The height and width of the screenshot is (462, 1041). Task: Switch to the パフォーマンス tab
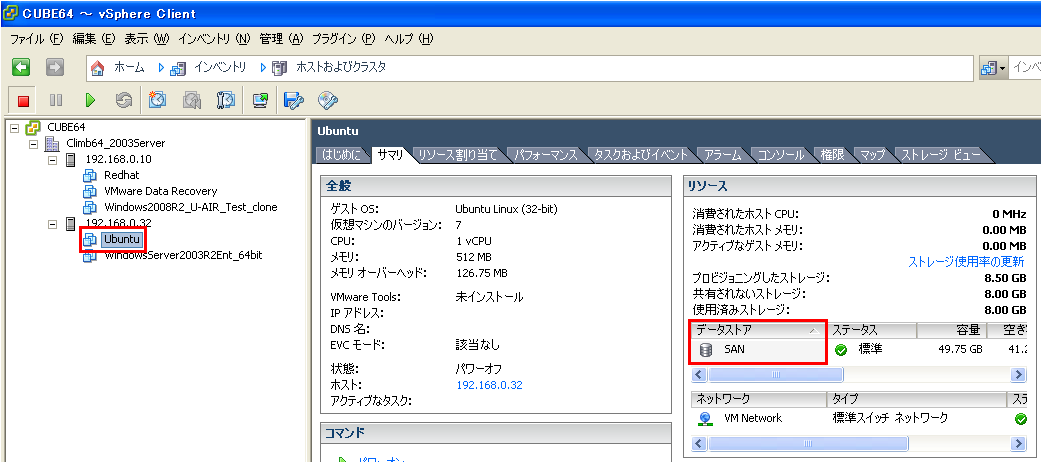pyautogui.click(x=546, y=155)
